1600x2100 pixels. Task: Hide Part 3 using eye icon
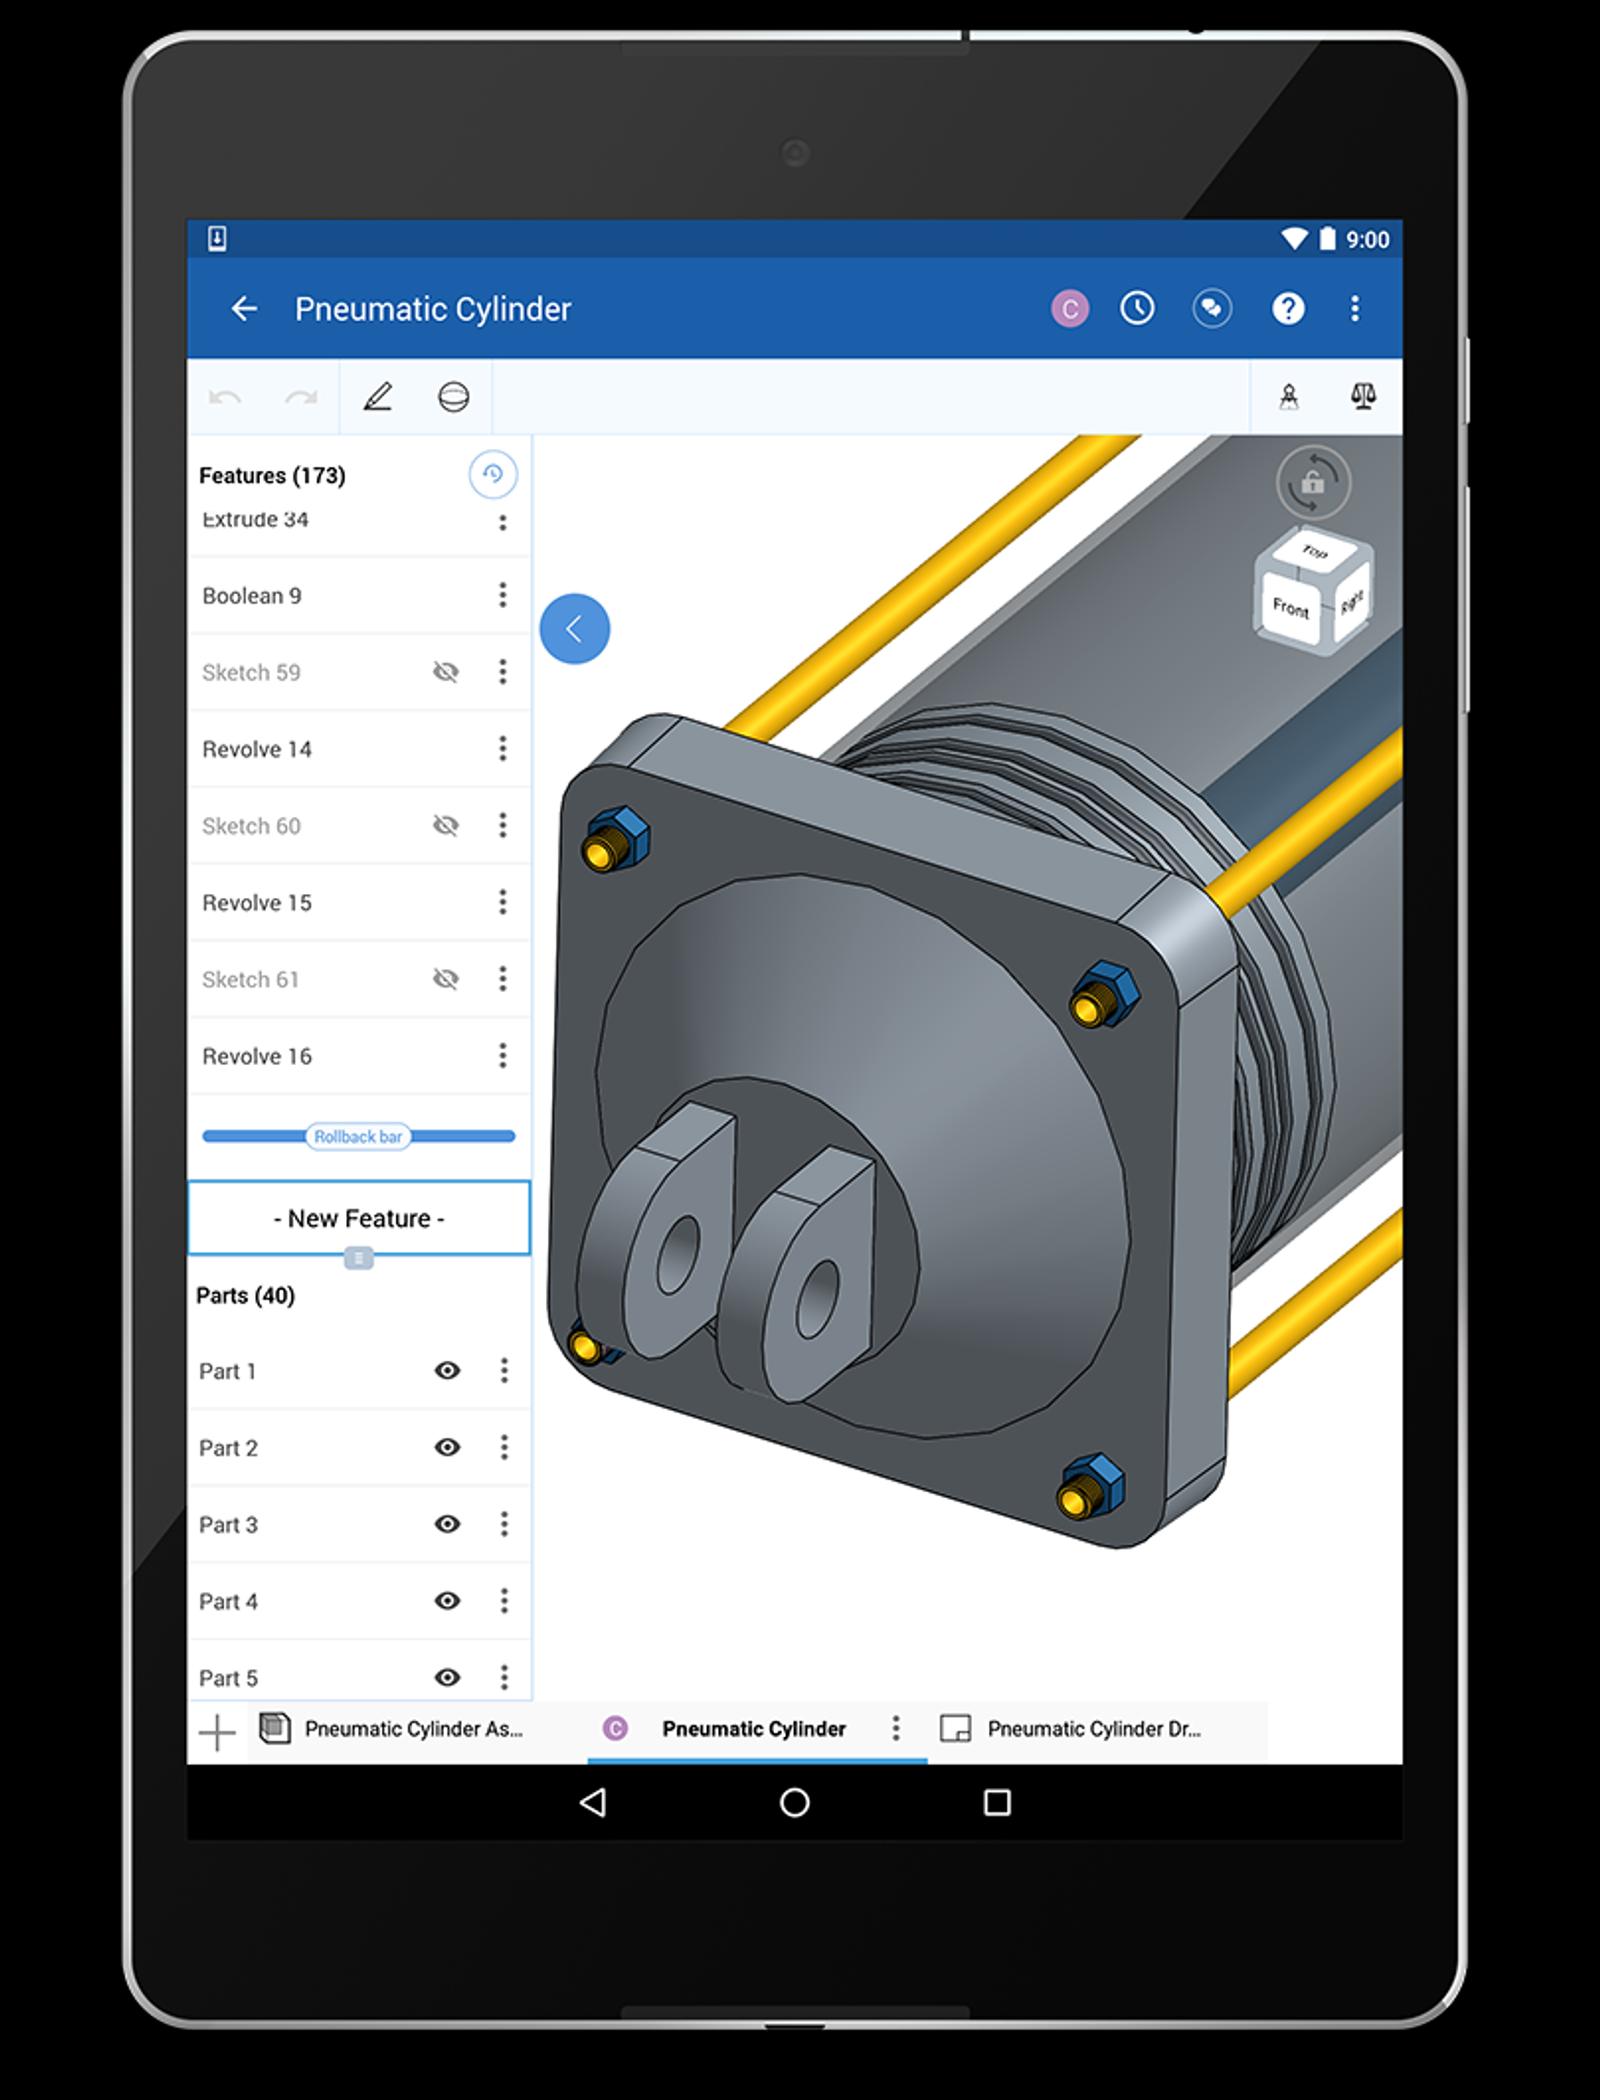(x=447, y=1524)
